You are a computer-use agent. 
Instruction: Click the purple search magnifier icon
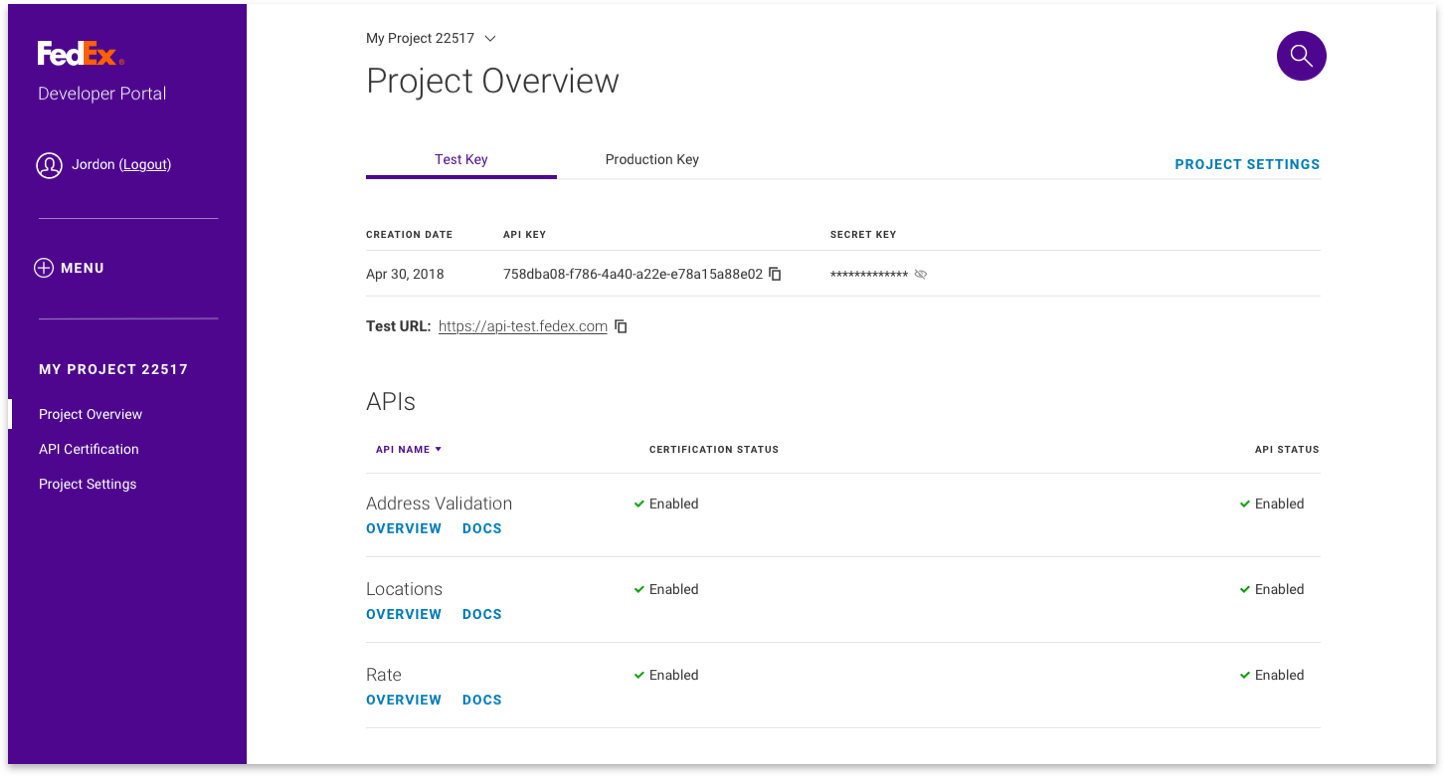coord(1301,56)
